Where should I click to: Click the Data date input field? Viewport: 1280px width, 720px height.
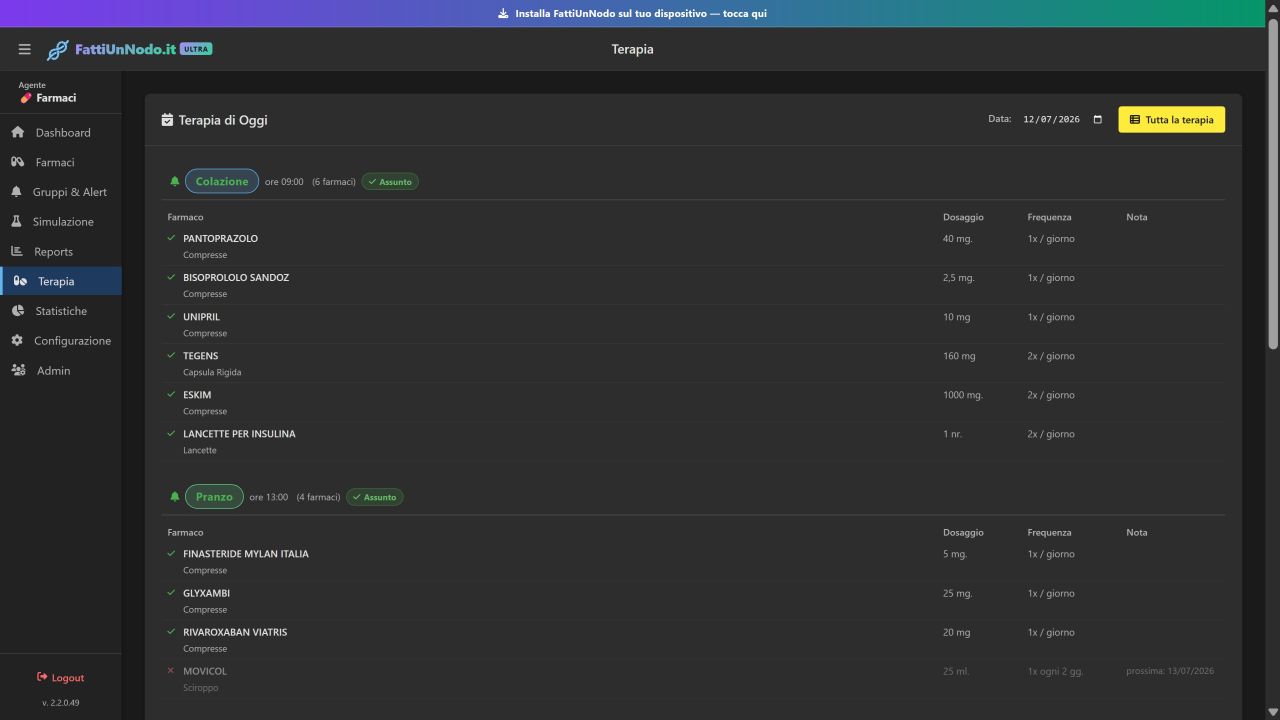(x=1063, y=119)
